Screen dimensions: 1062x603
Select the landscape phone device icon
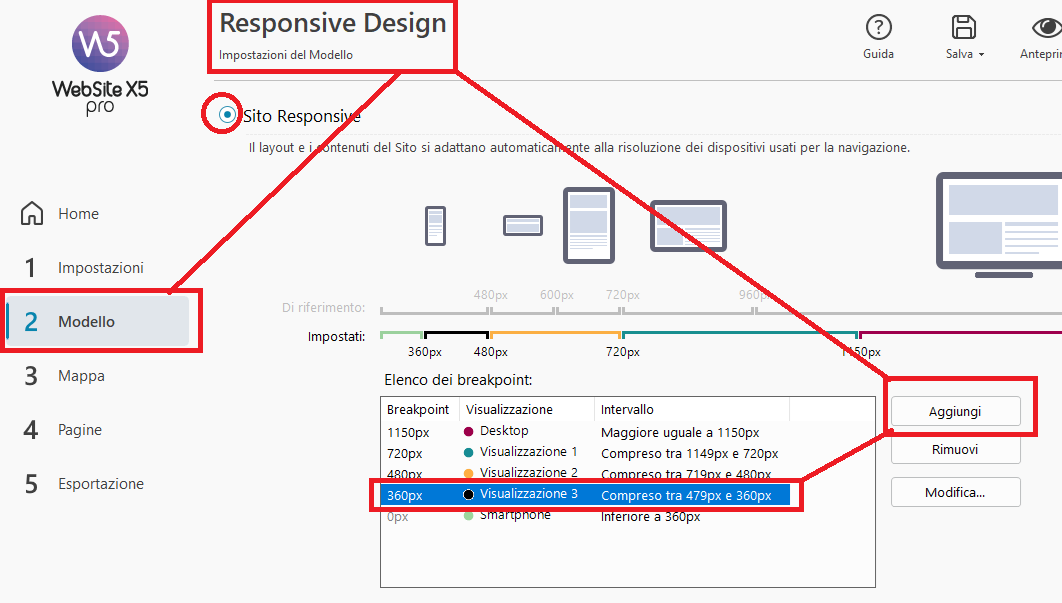(523, 225)
